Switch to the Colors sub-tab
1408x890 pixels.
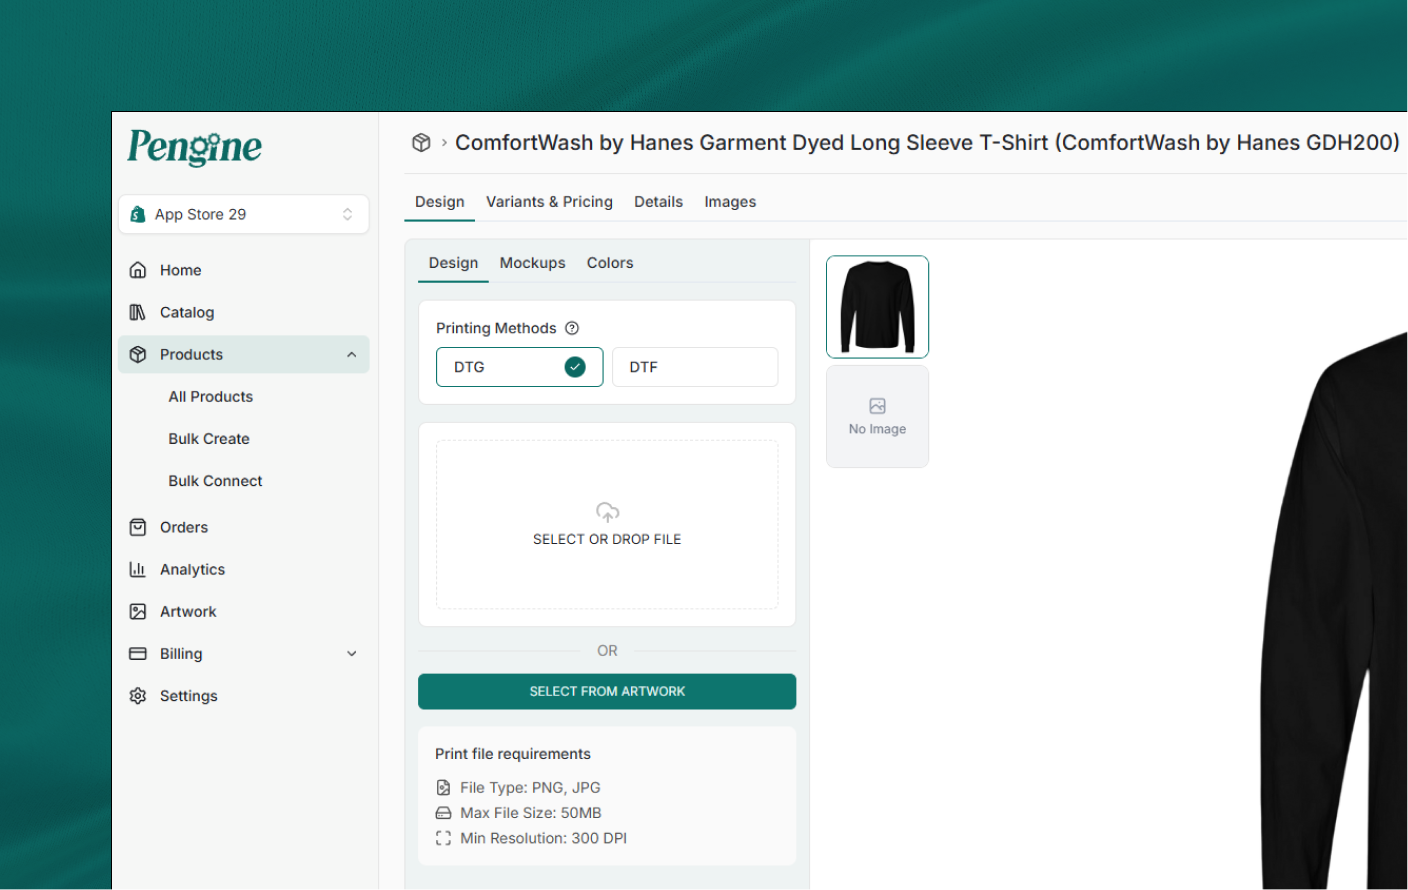tap(610, 263)
